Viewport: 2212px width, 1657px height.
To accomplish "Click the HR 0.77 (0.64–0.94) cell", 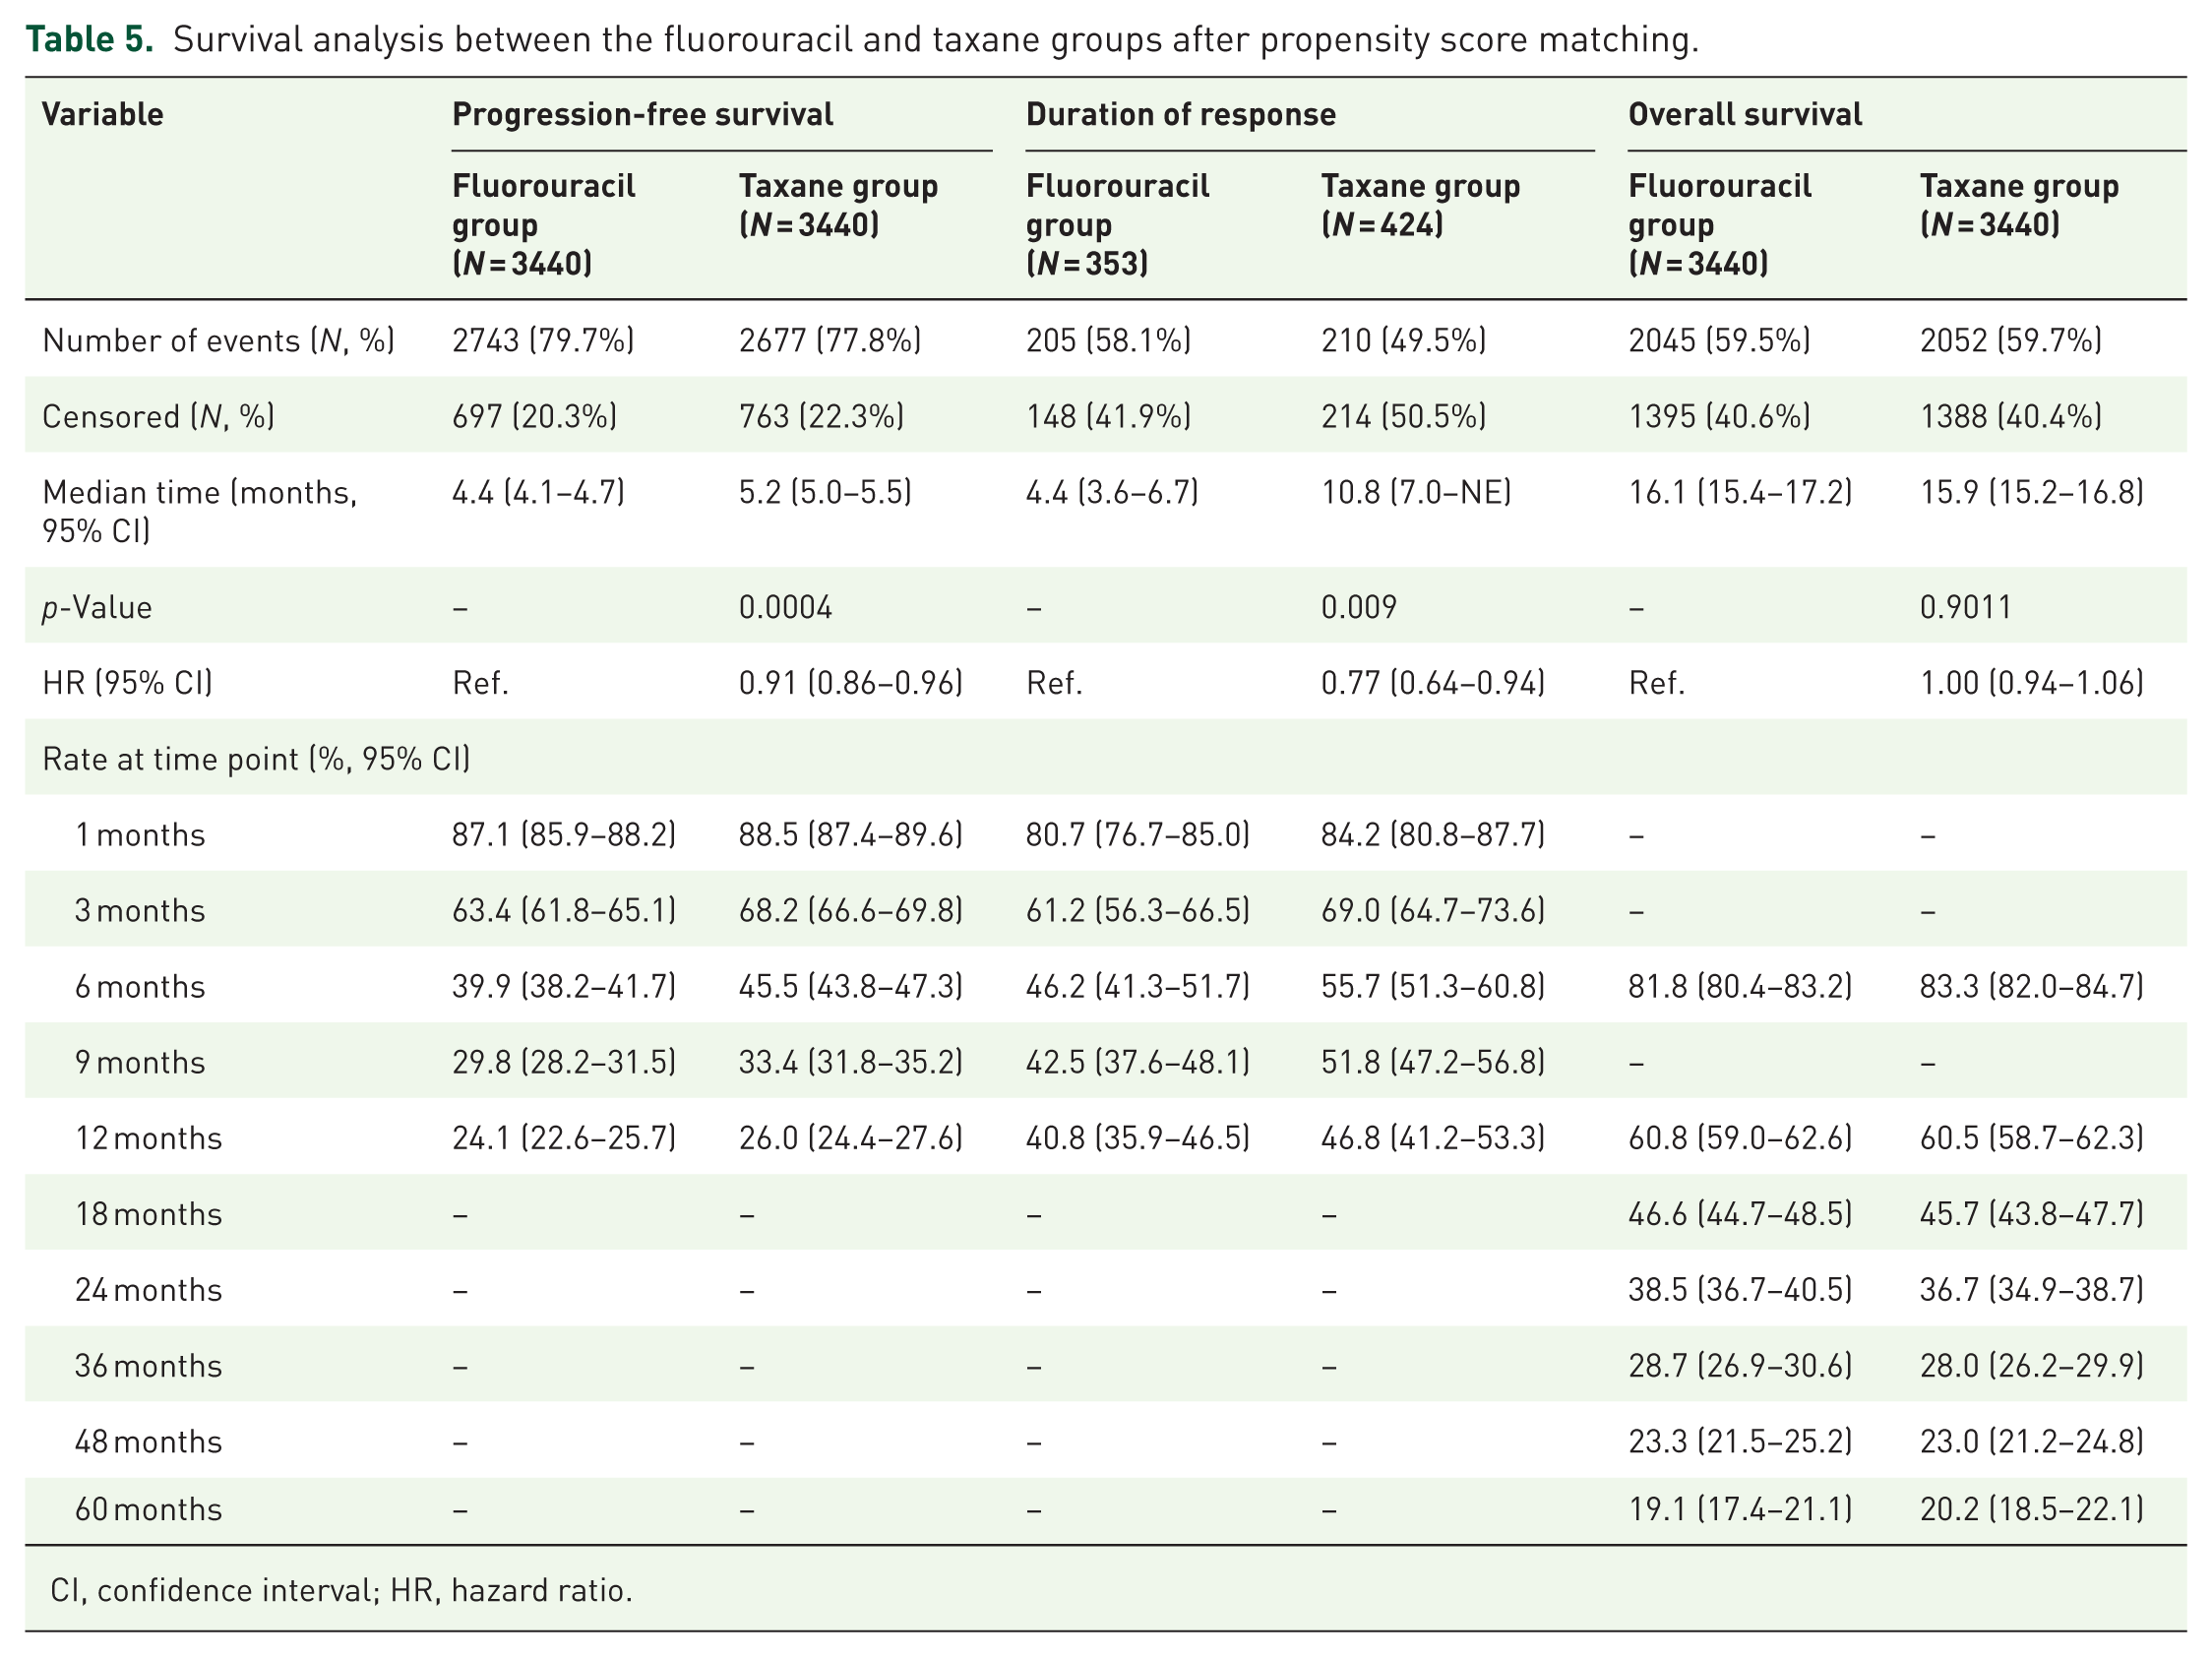I will pyautogui.click(x=1432, y=683).
